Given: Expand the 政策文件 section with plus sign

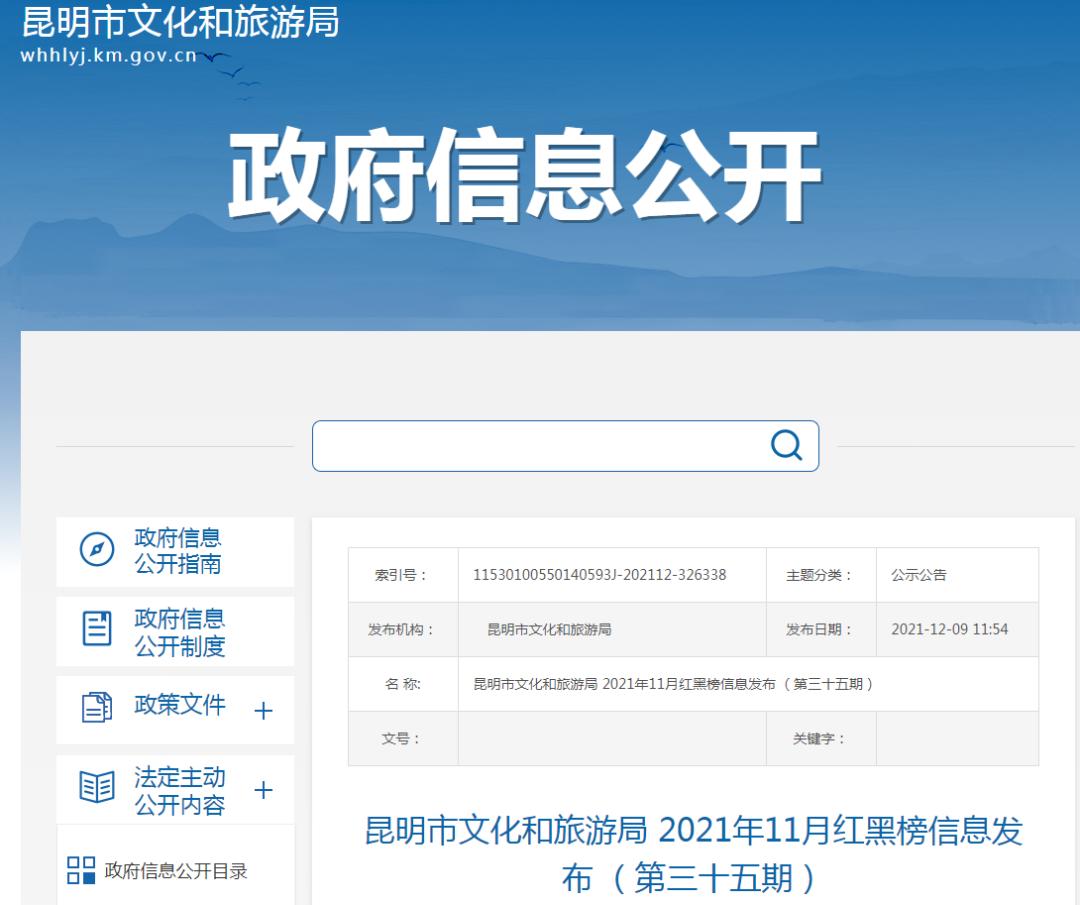Looking at the screenshot, I should point(263,711).
